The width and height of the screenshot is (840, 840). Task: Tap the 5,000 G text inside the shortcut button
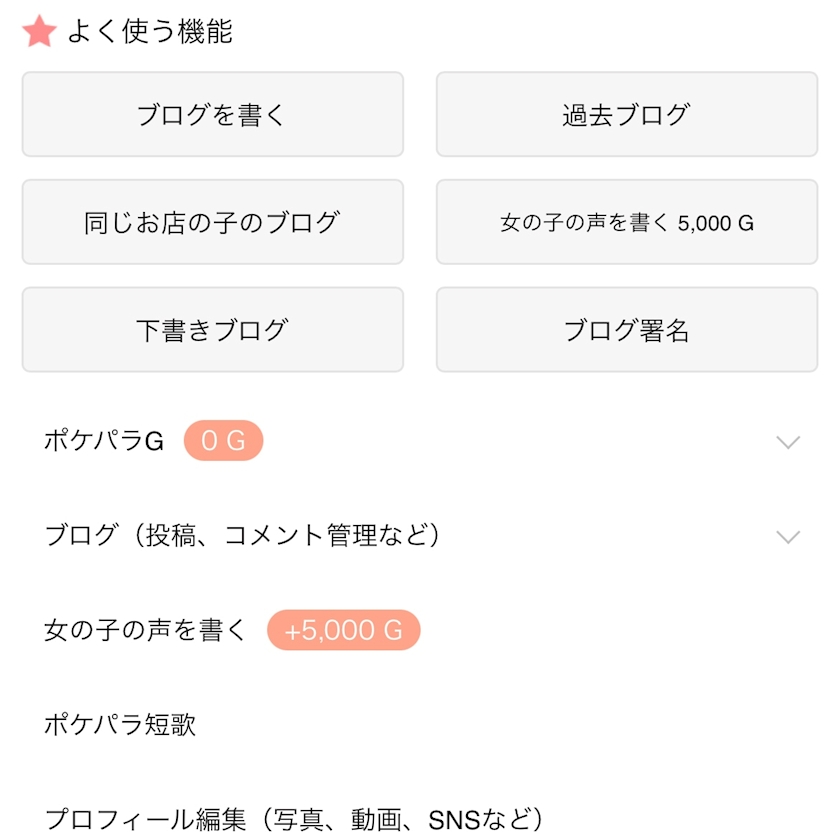click(x=716, y=223)
